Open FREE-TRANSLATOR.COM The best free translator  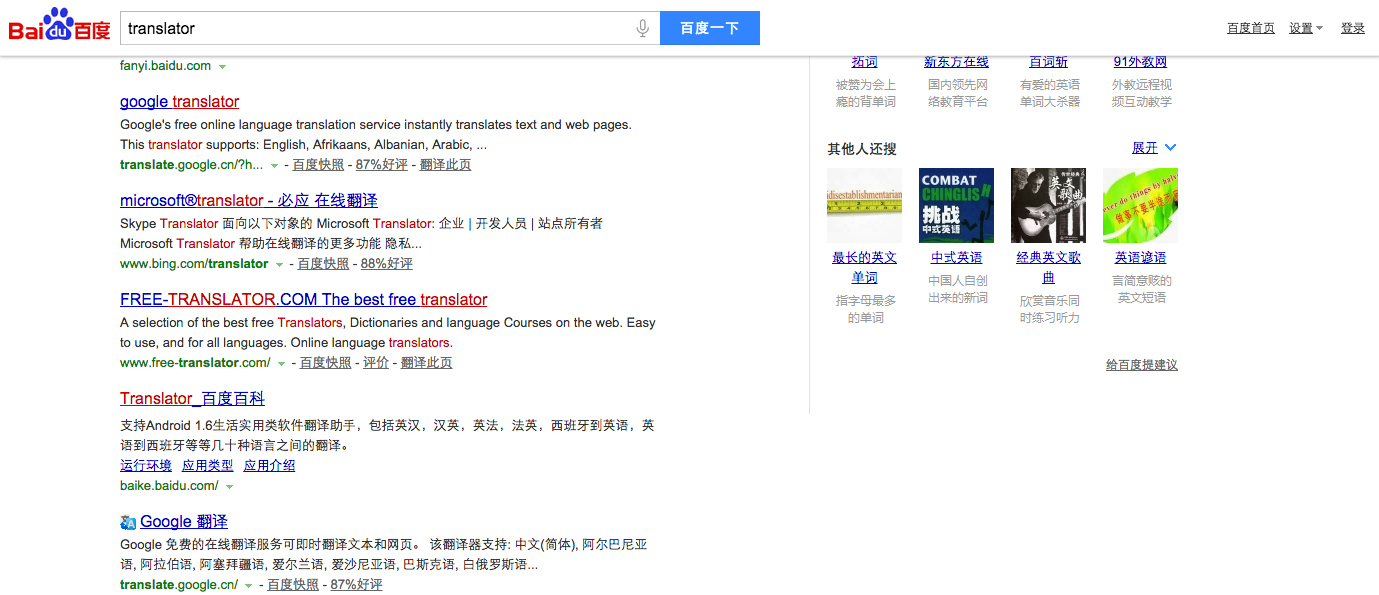(x=304, y=299)
